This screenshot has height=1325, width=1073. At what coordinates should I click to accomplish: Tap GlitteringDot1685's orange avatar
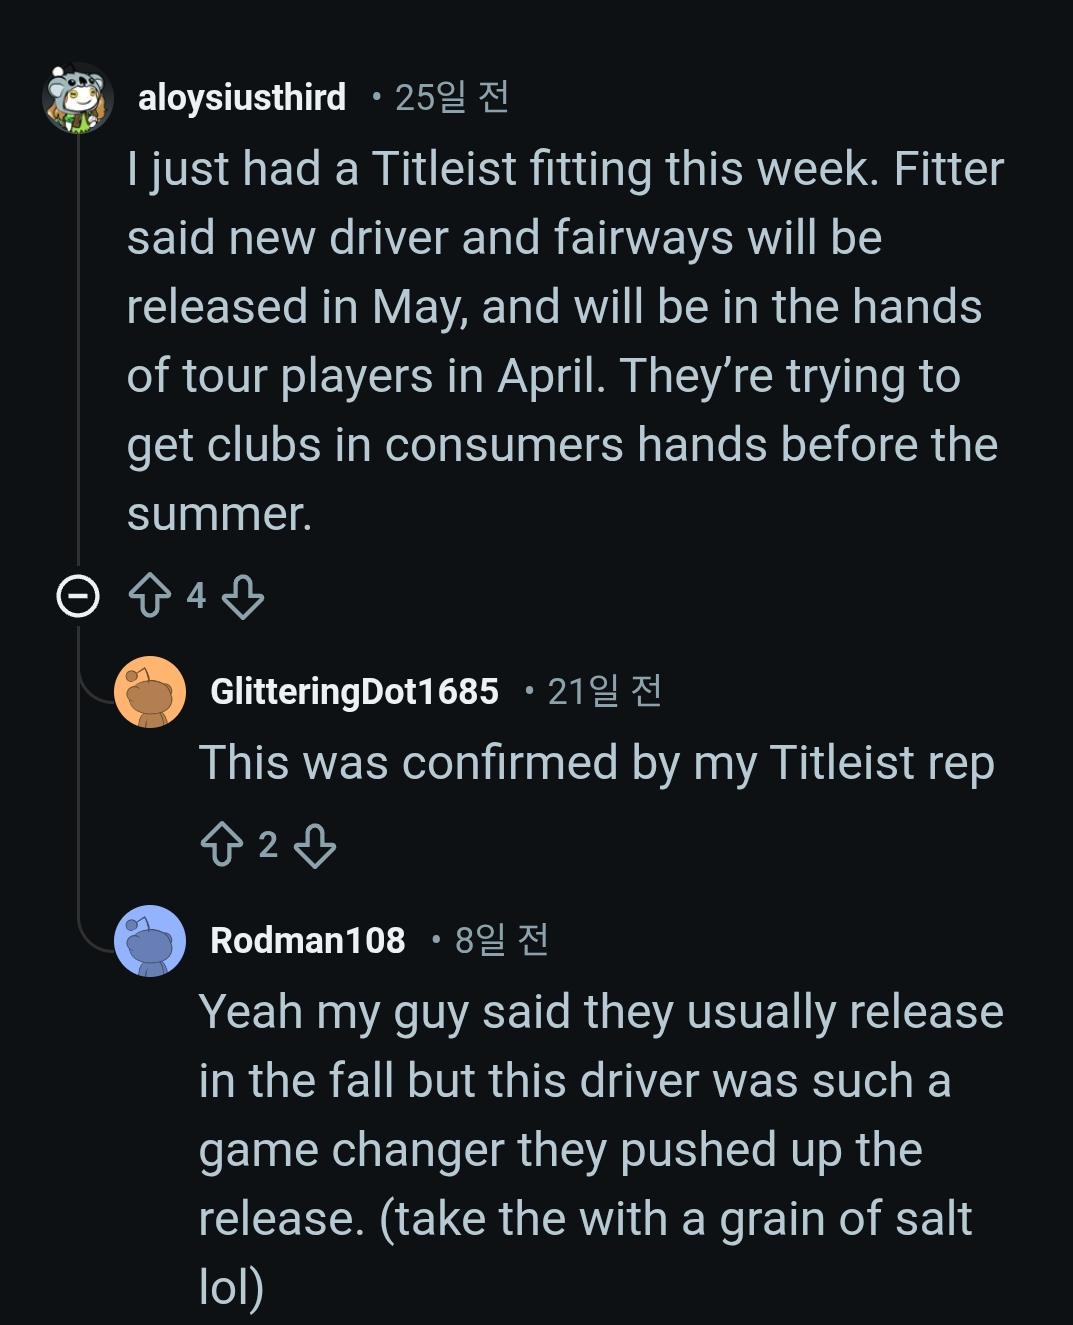pyautogui.click(x=150, y=691)
